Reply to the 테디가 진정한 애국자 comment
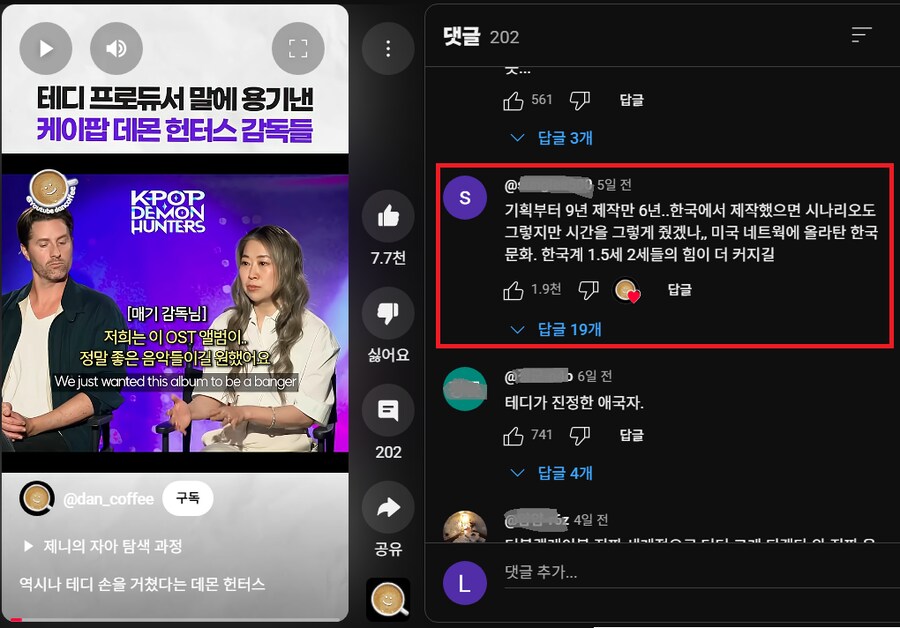 [x=631, y=435]
